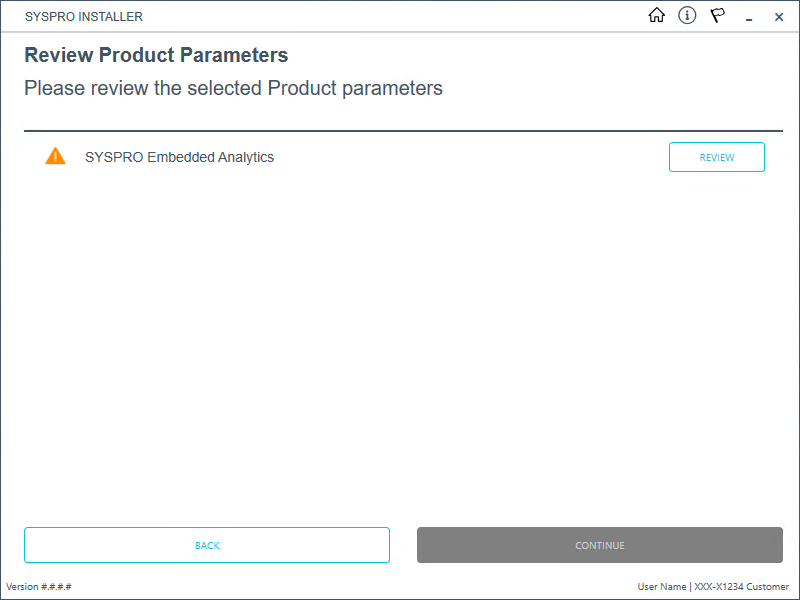The image size is (800, 600).
Task: Click the Review Product Parameters heading
Action: coord(156,55)
